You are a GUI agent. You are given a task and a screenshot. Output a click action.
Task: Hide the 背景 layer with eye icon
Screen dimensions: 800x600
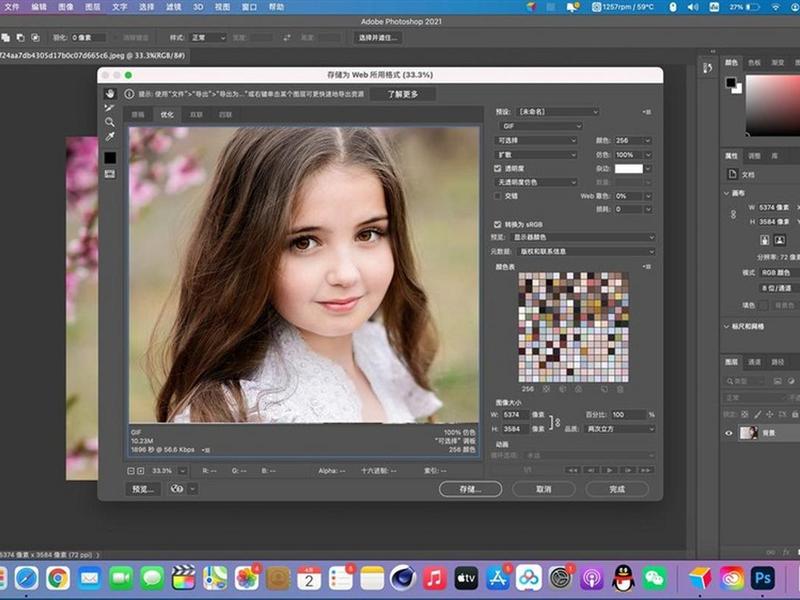click(x=729, y=433)
